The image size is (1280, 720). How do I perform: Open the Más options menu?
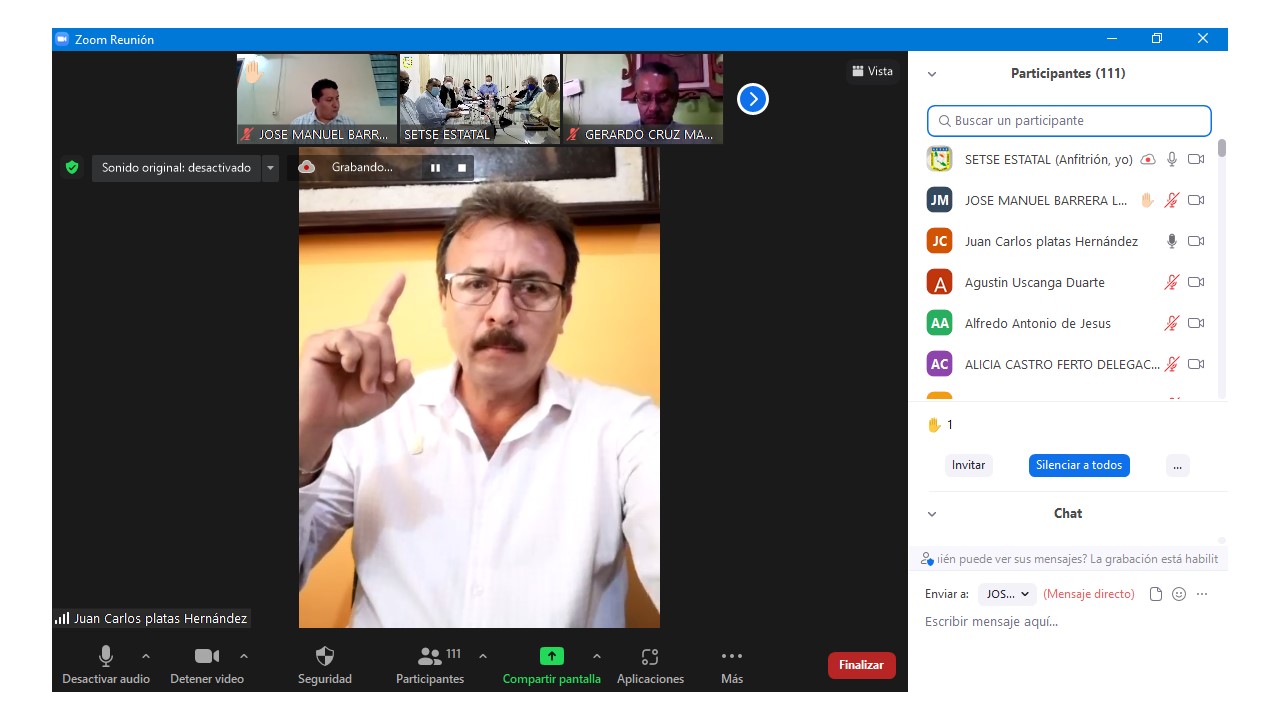(732, 666)
